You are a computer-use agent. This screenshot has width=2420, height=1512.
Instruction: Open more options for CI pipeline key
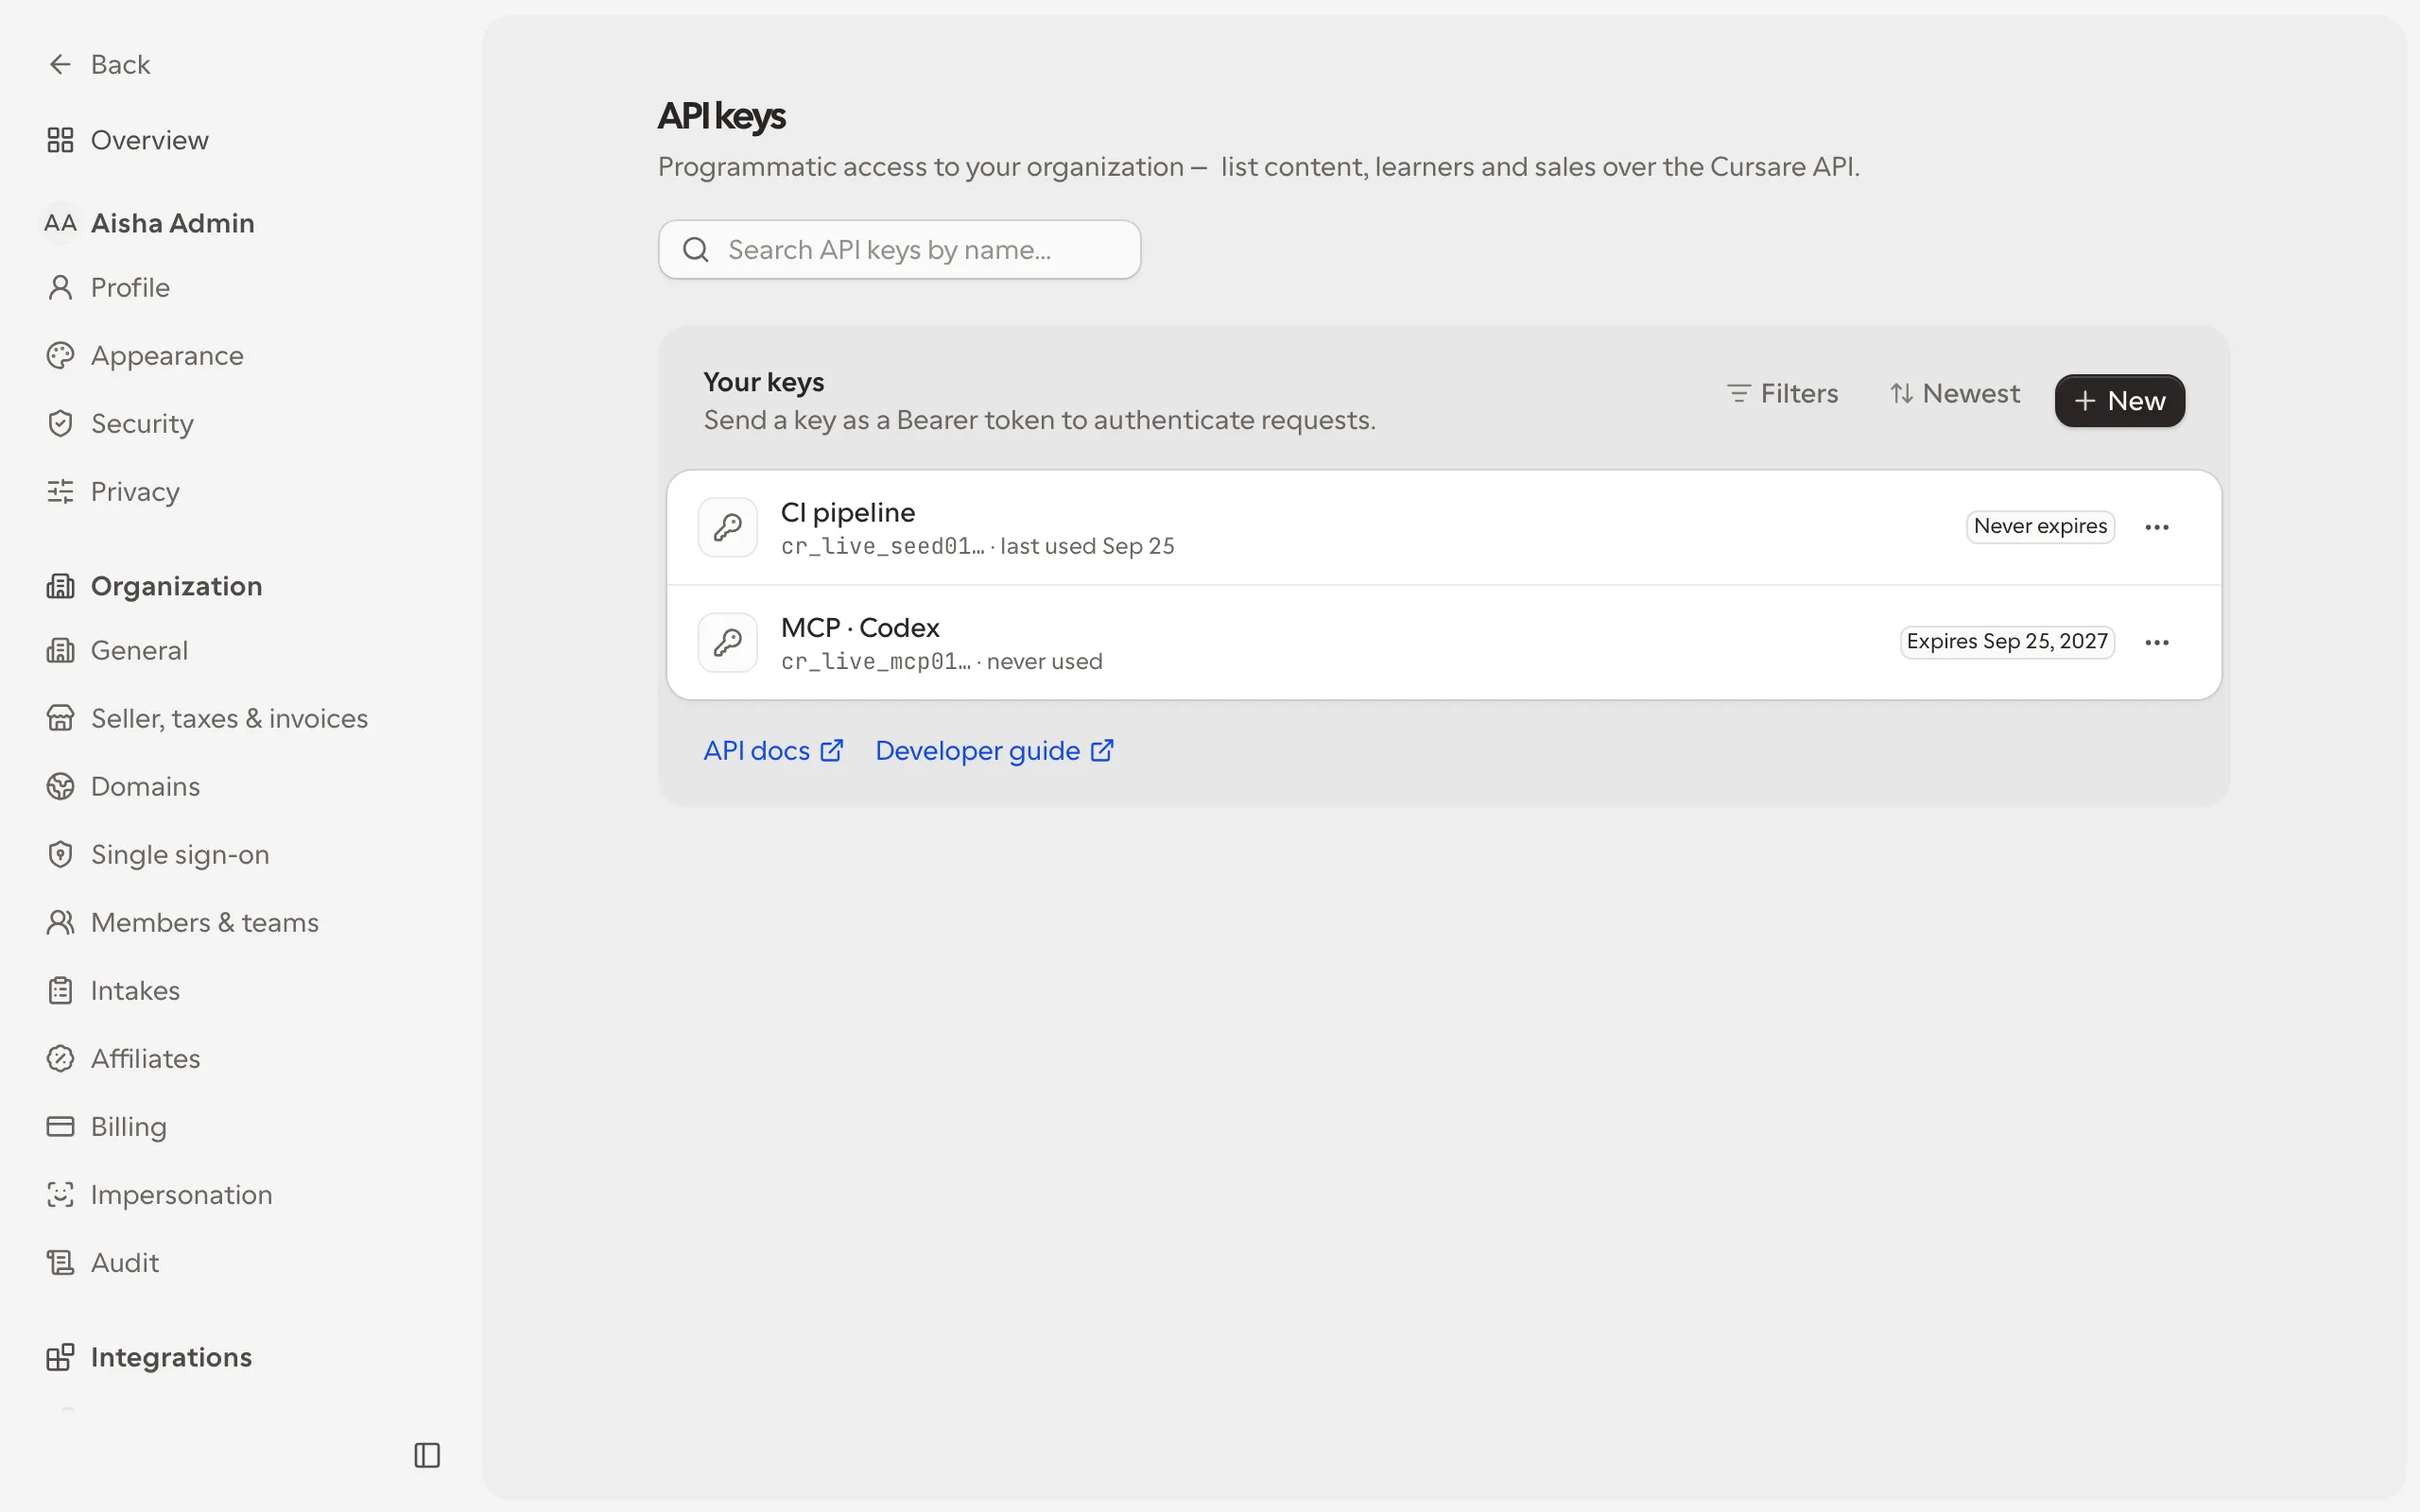click(x=2157, y=527)
